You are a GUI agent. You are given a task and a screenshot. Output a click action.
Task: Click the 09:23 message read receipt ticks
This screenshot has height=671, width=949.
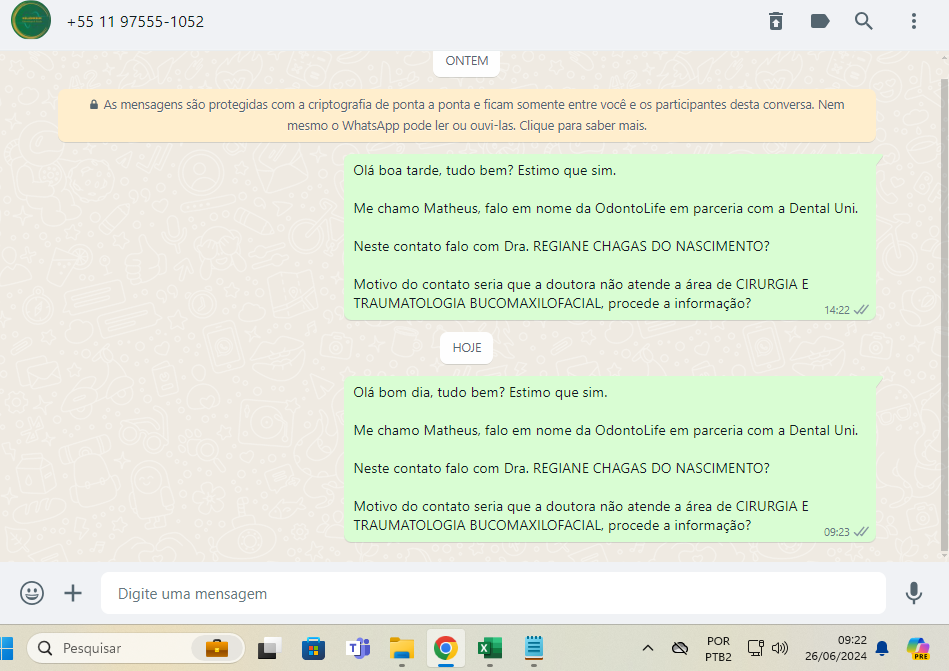pos(861,532)
